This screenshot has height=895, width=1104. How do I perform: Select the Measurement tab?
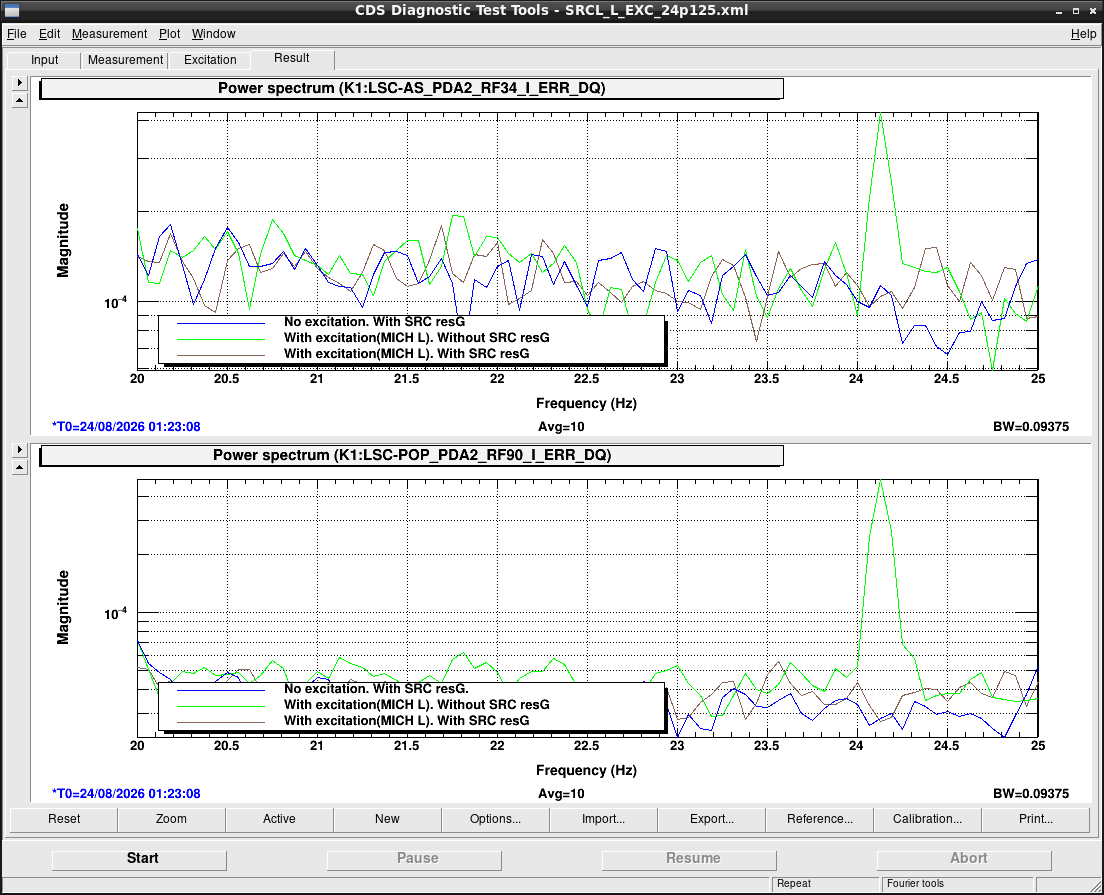(x=125, y=60)
